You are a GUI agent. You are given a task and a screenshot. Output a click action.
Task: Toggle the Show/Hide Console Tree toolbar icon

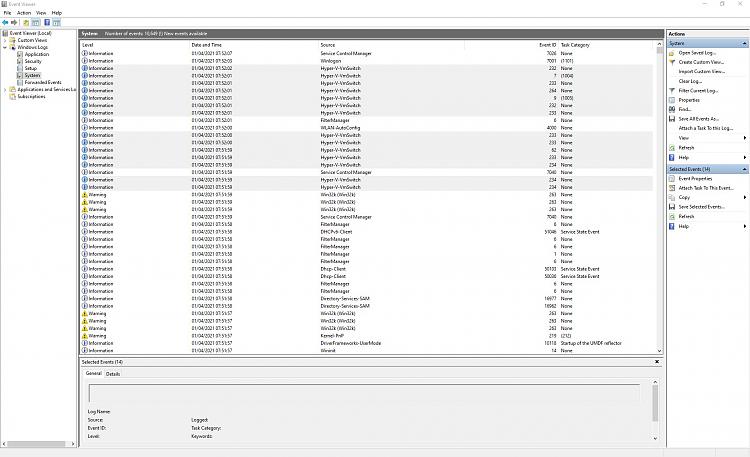[36, 22]
